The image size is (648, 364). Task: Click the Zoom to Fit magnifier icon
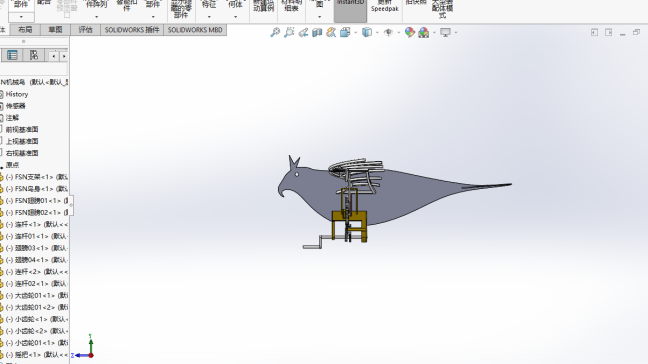point(275,32)
